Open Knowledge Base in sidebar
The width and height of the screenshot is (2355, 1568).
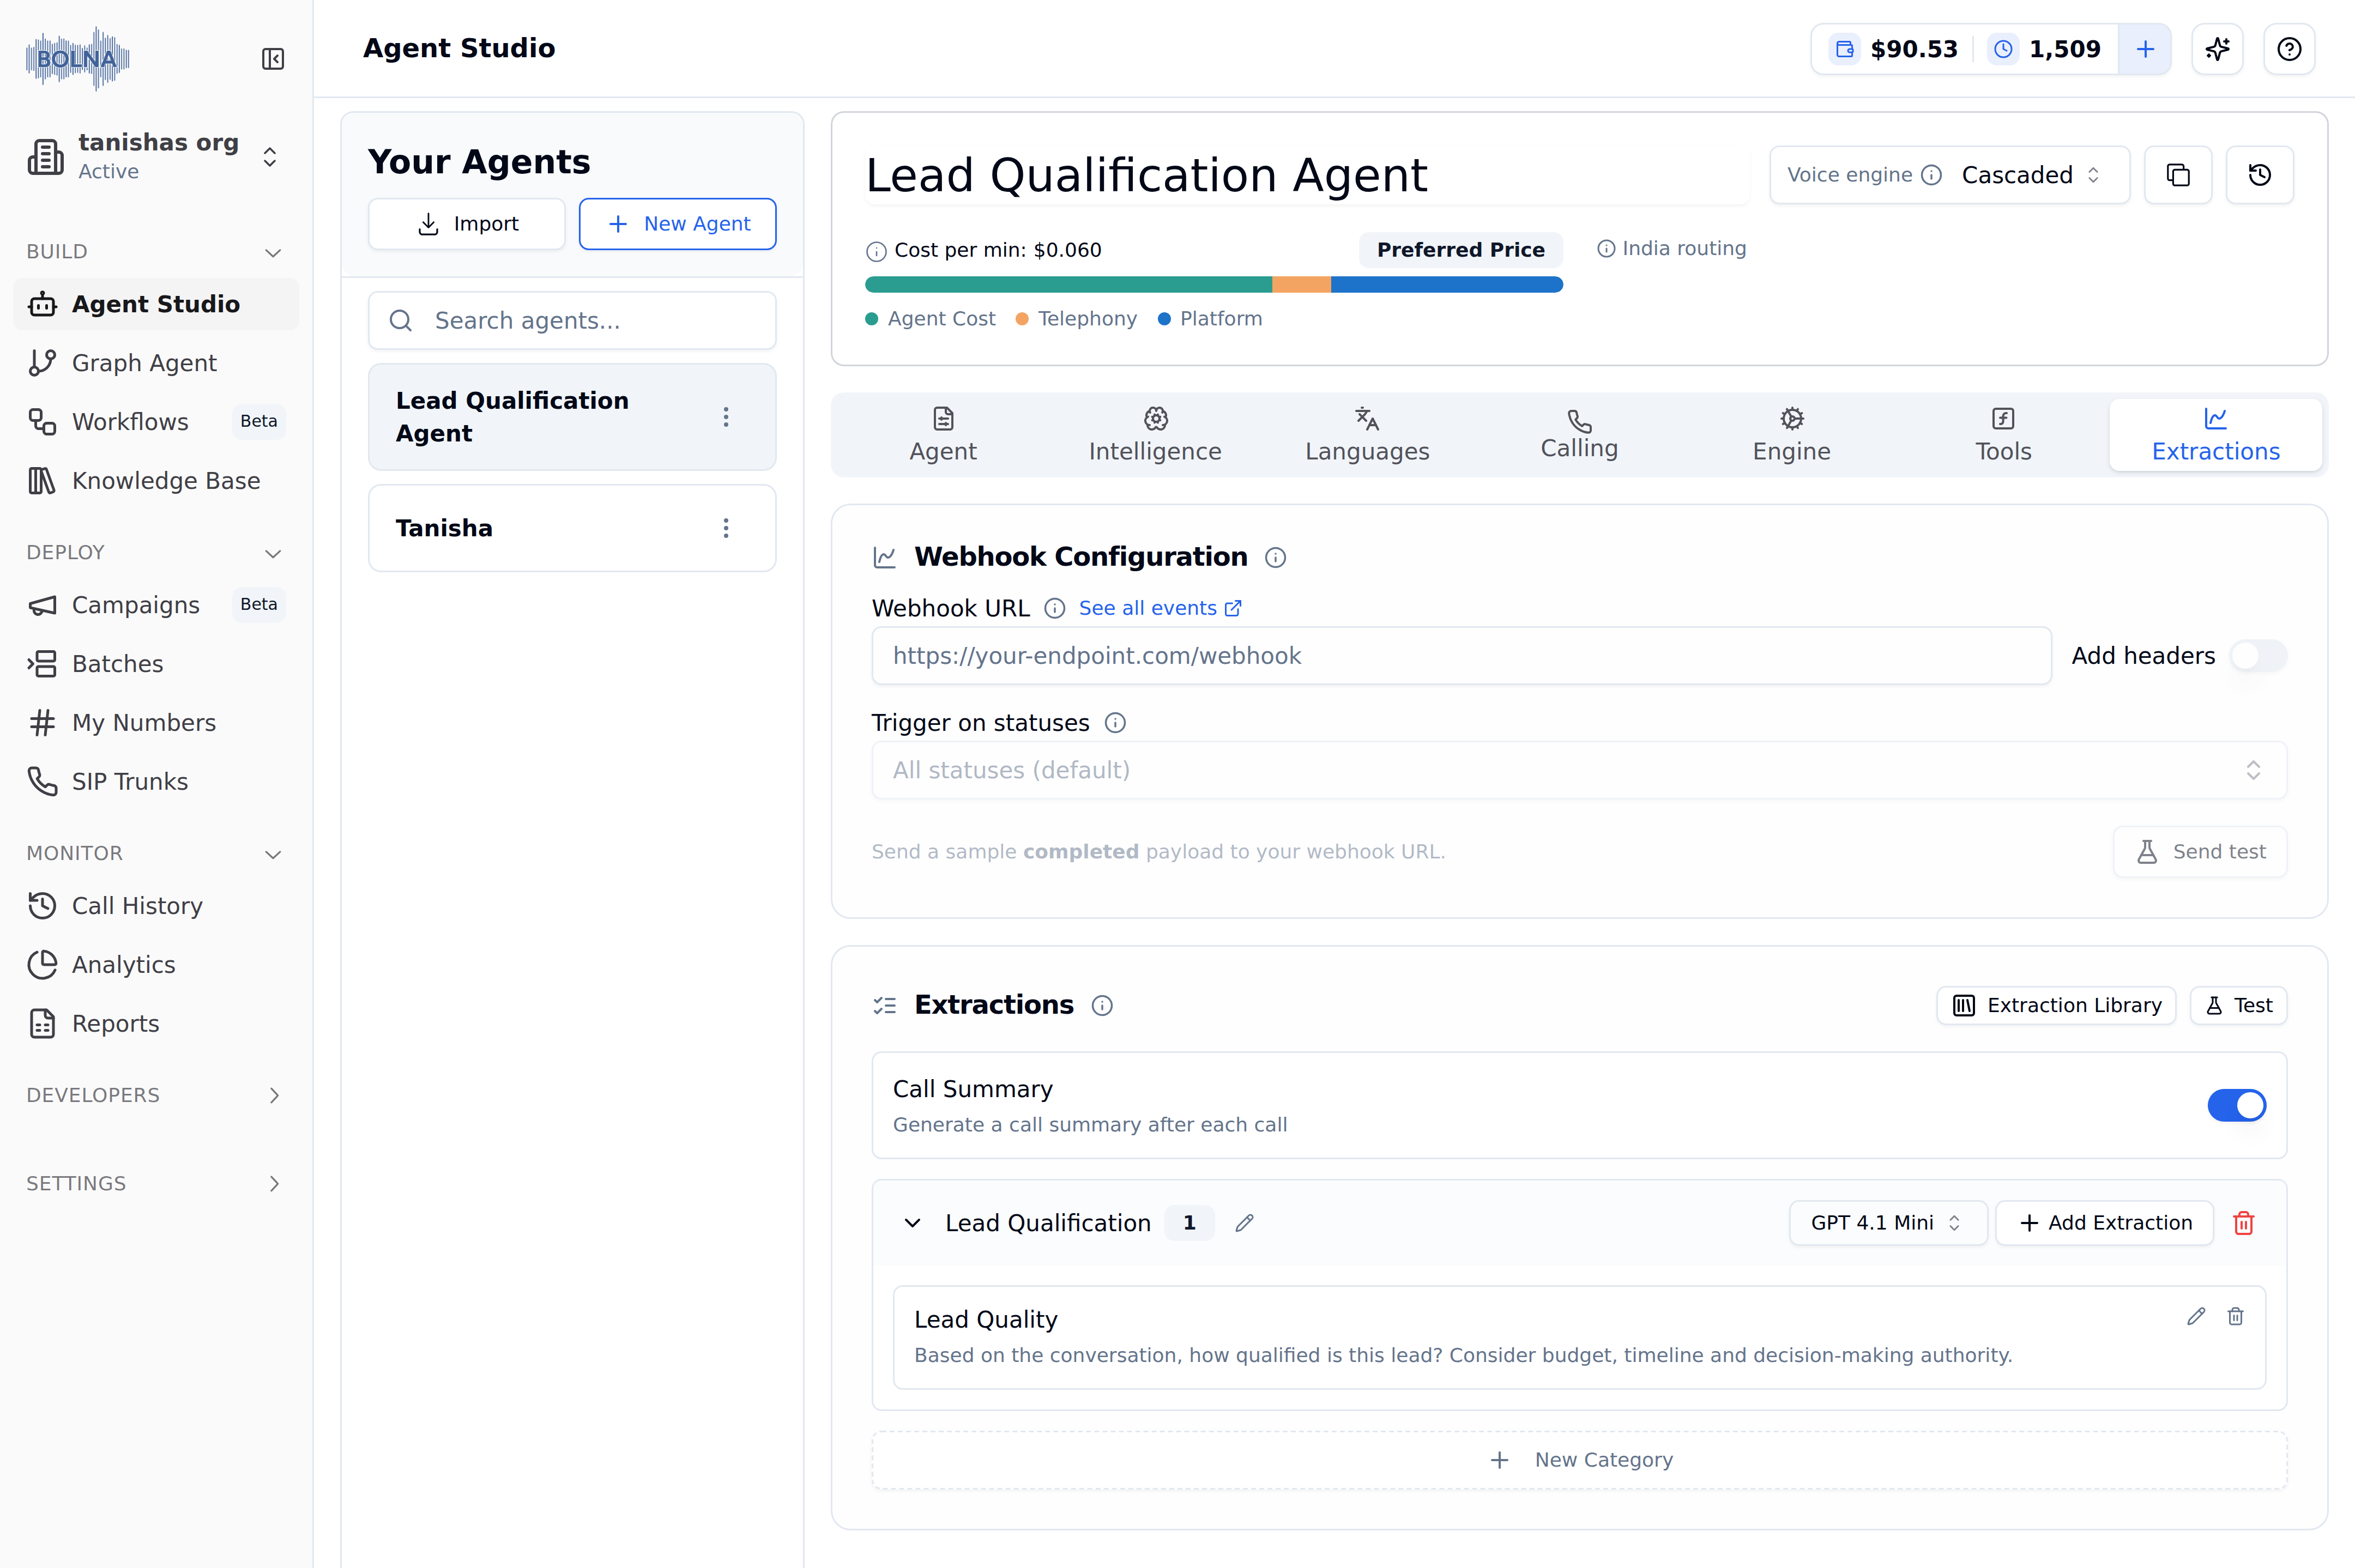coord(156,481)
